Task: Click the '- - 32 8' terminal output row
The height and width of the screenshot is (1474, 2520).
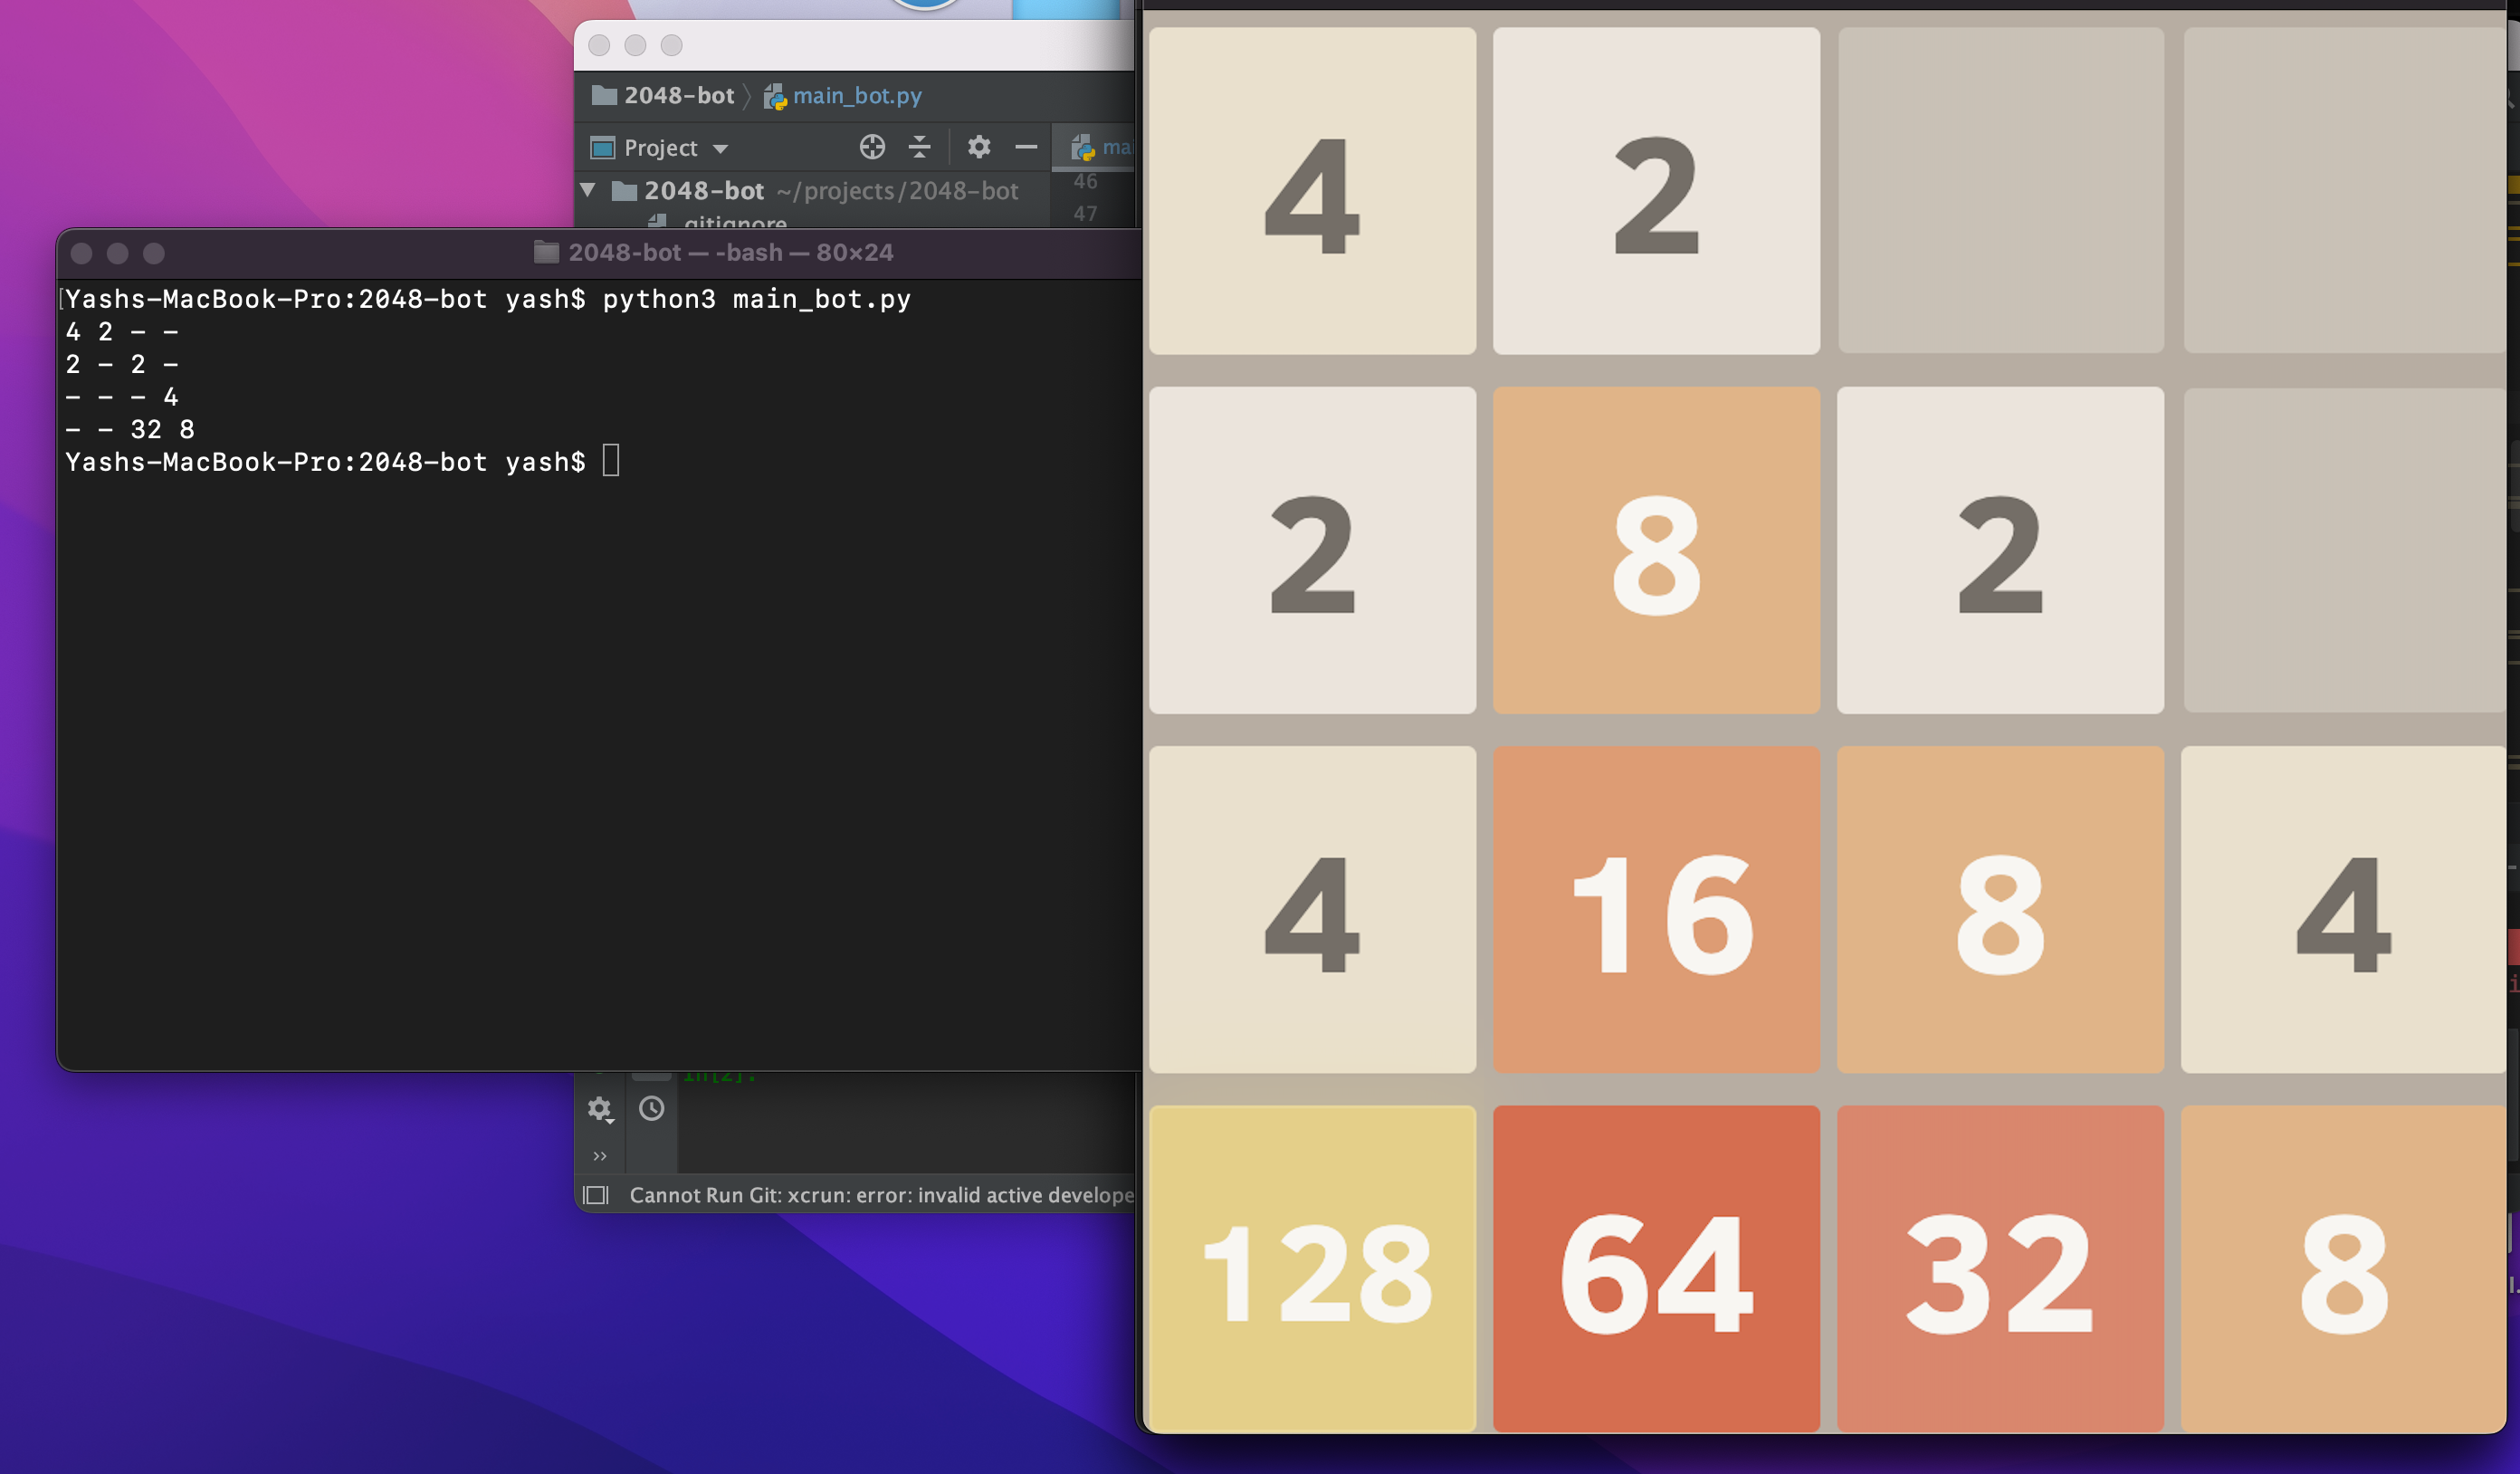Action: coord(130,430)
